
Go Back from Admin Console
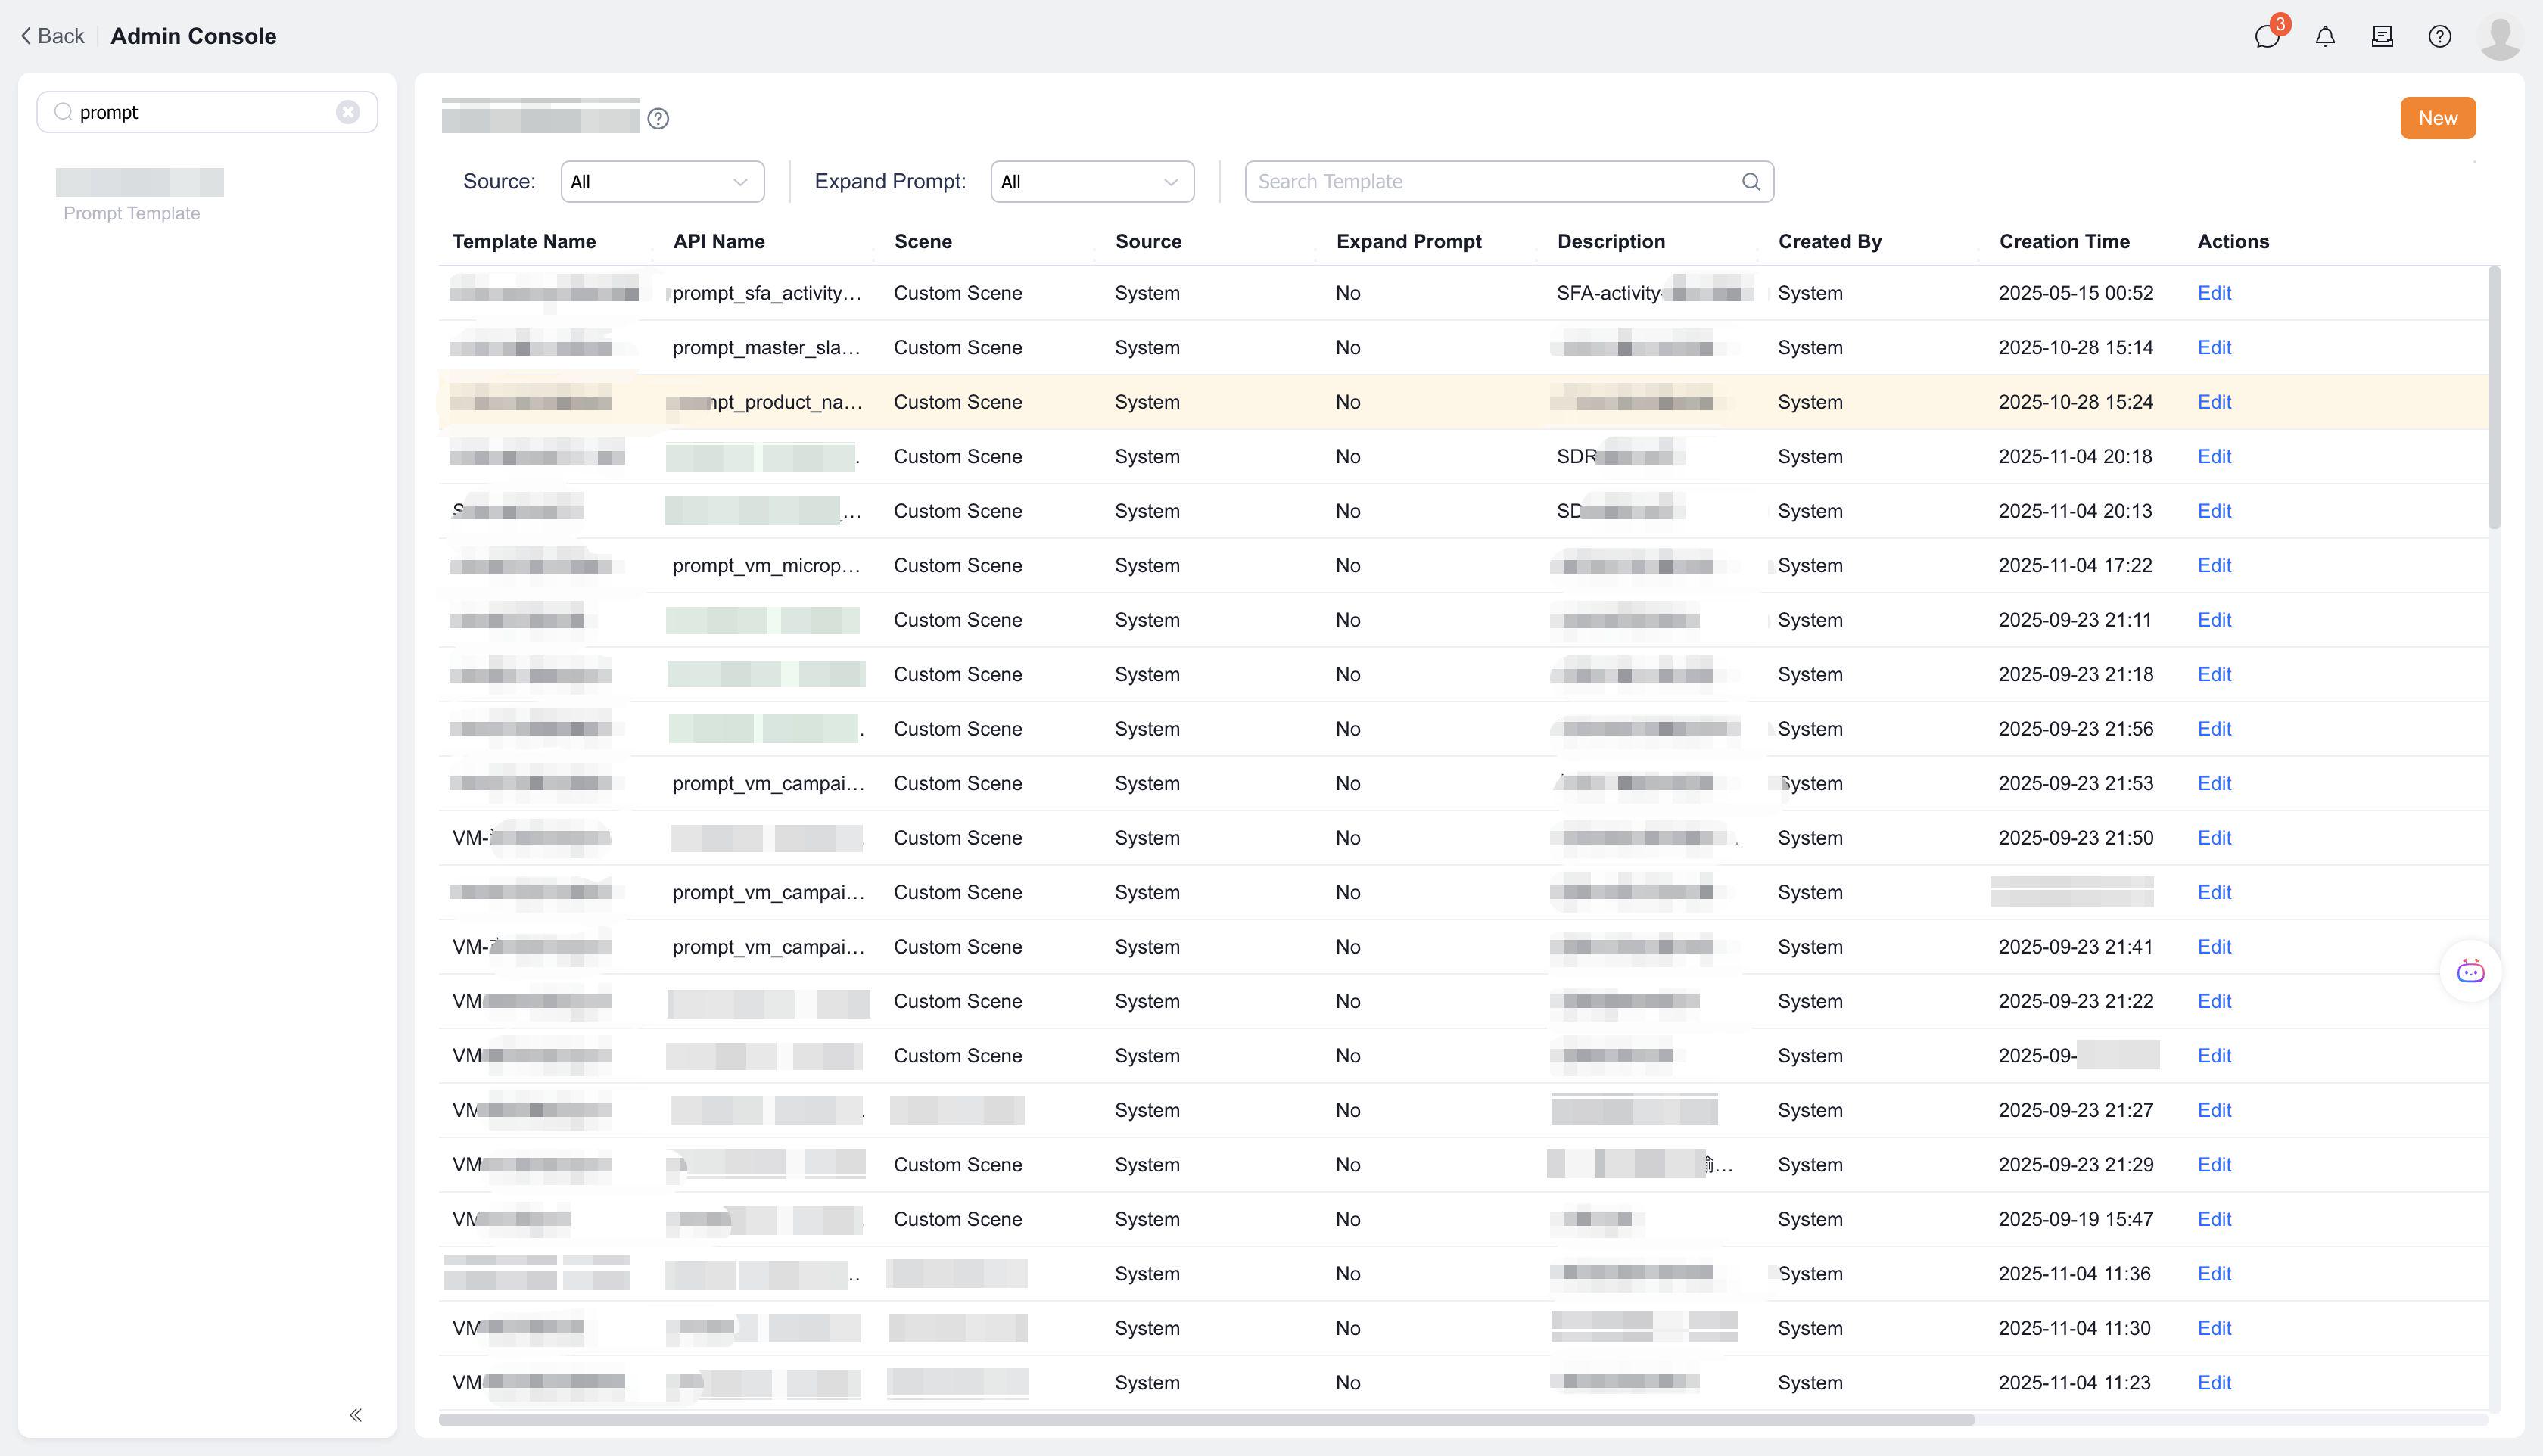52,36
